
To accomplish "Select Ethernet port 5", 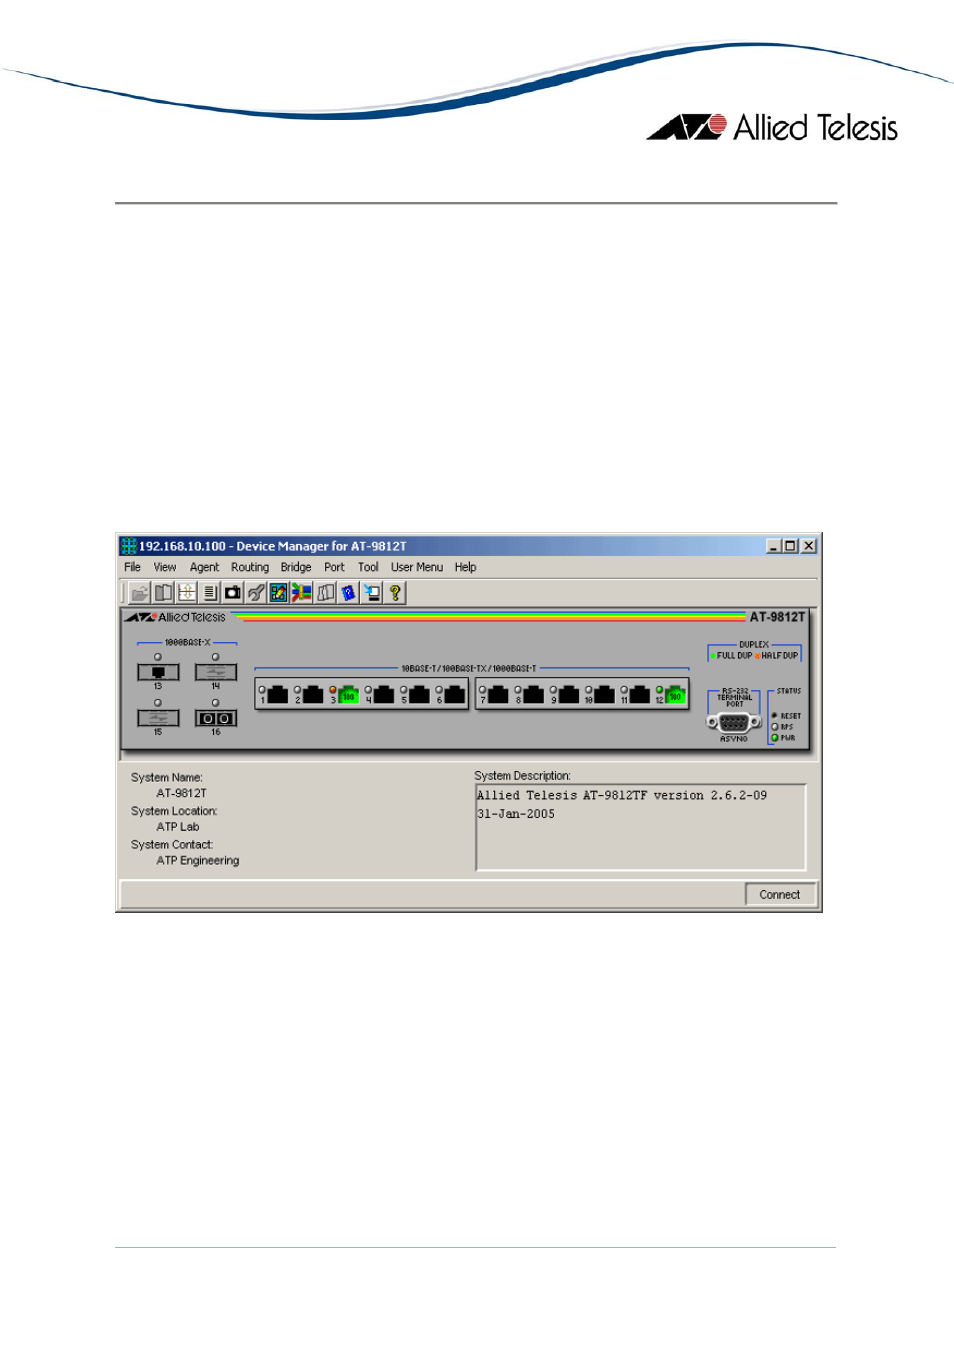I will pos(419,694).
